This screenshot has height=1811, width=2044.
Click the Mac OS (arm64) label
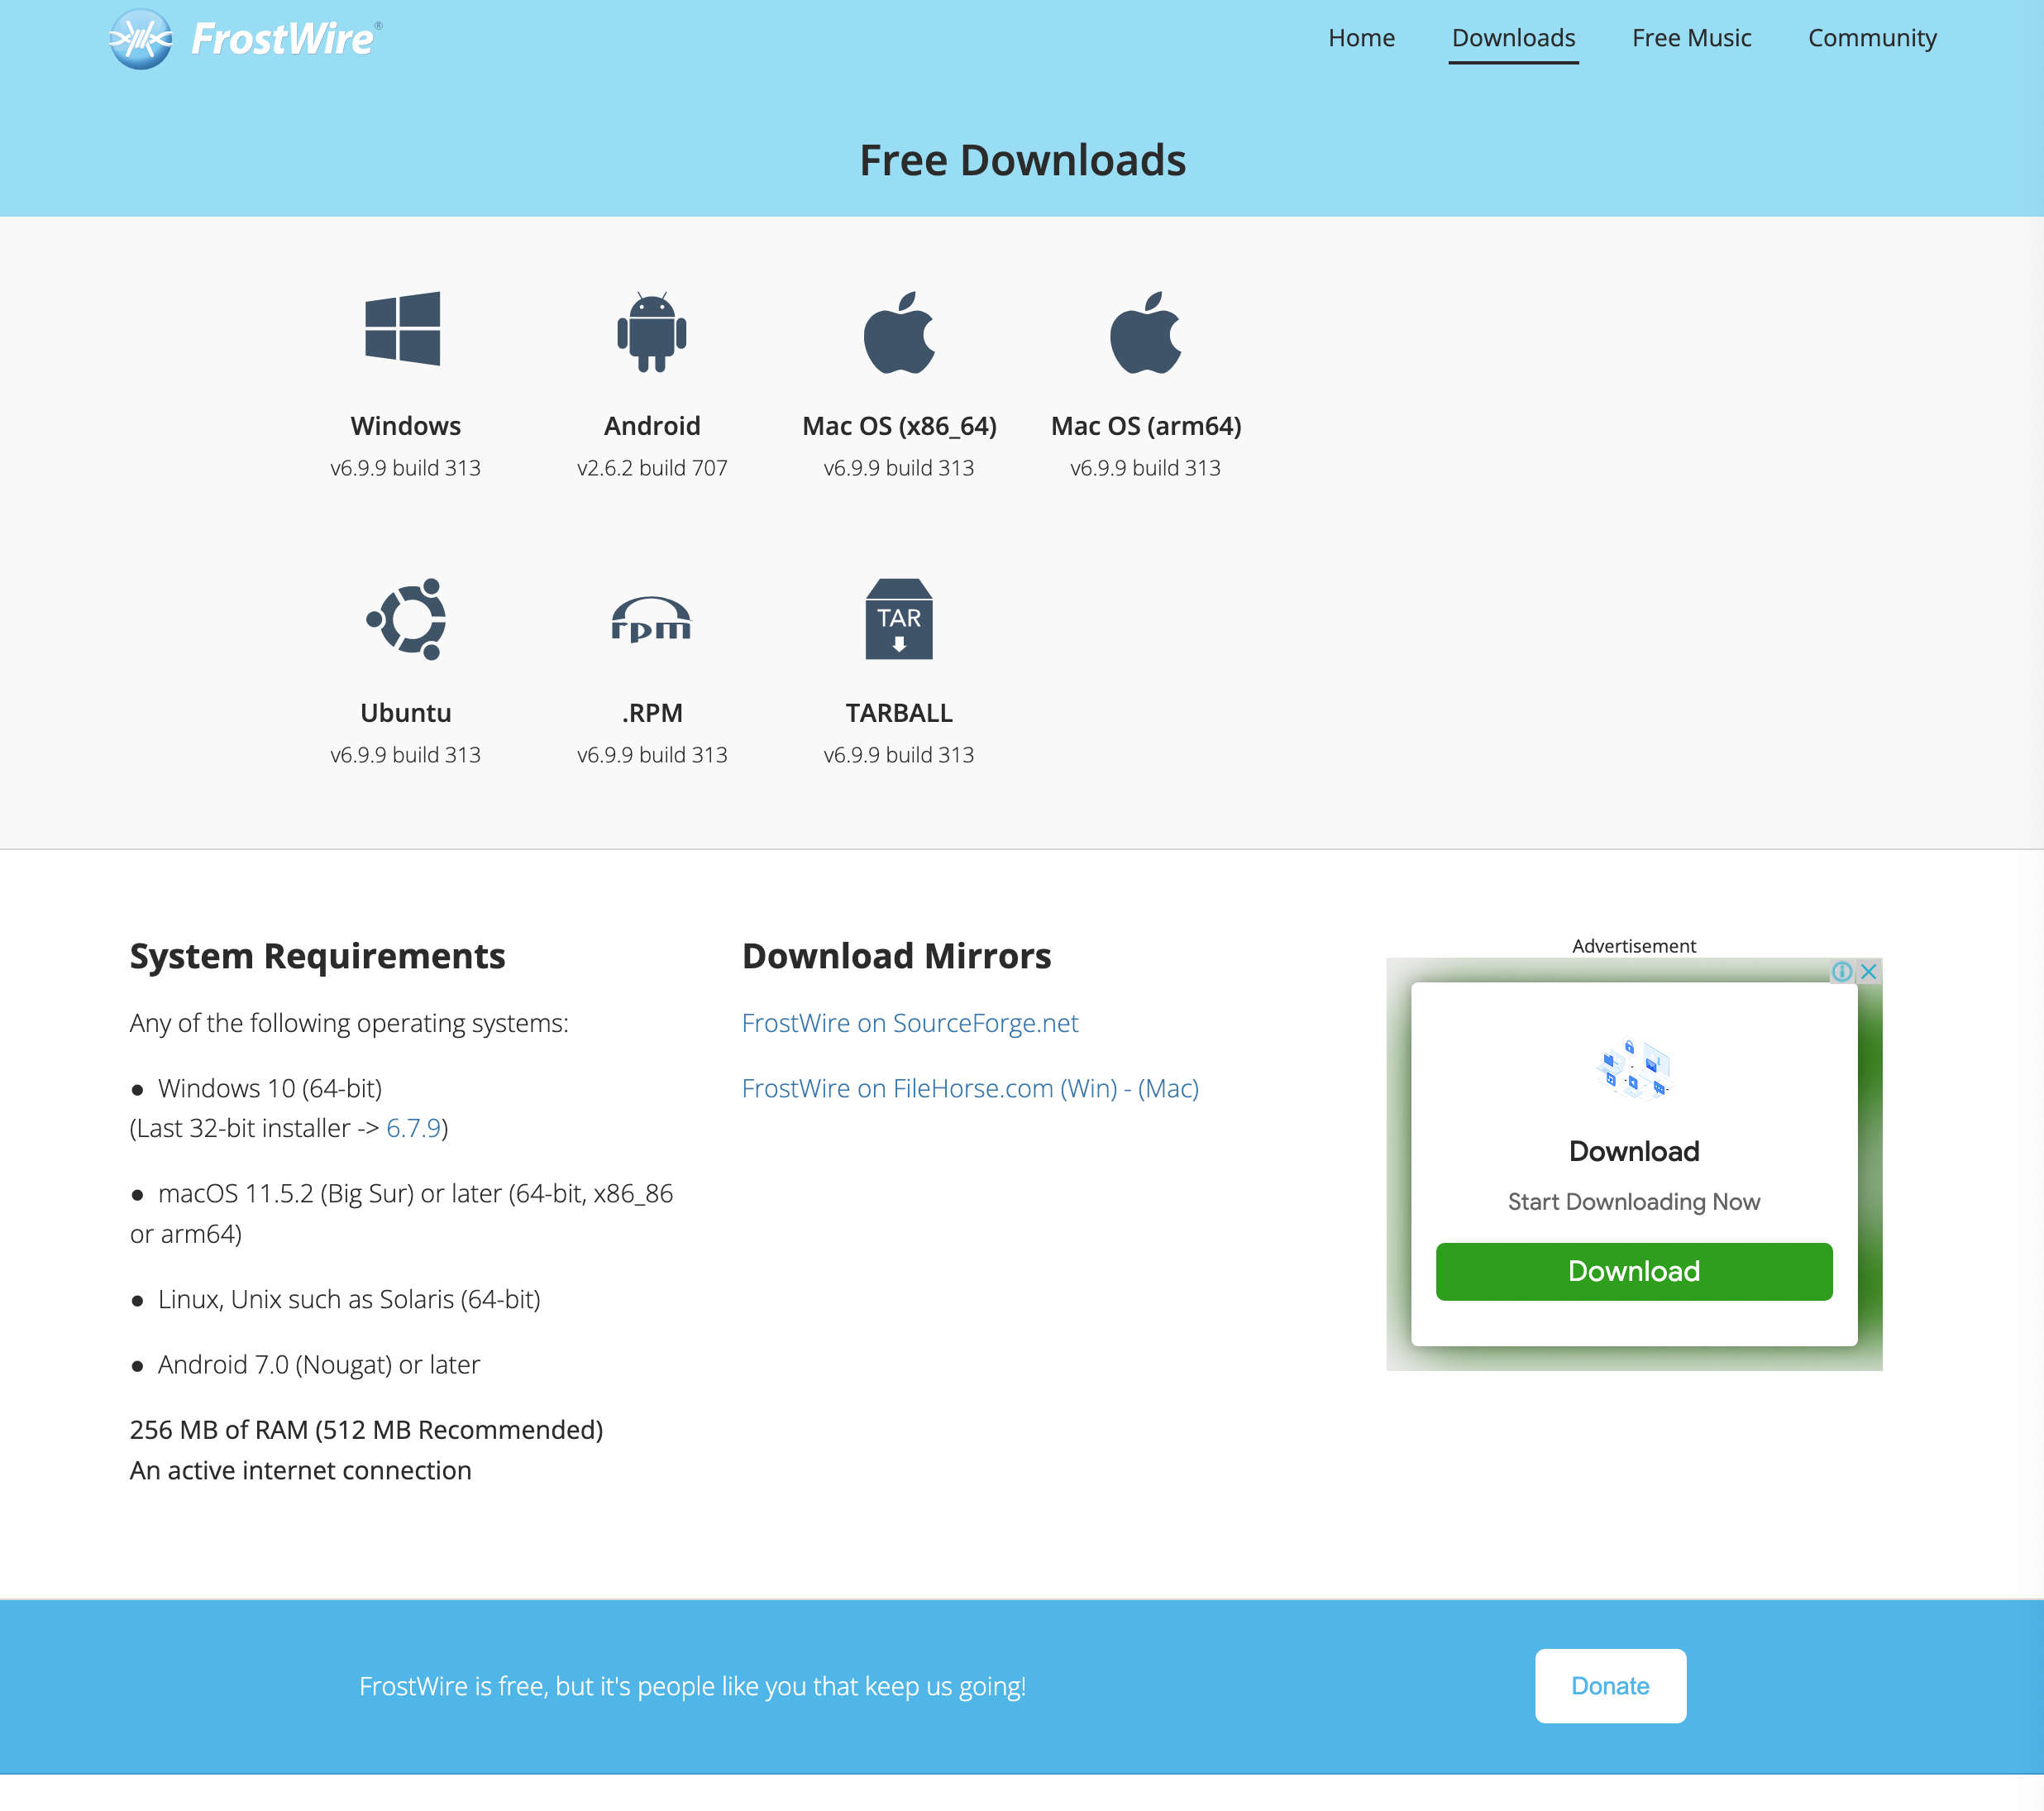[x=1146, y=426]
